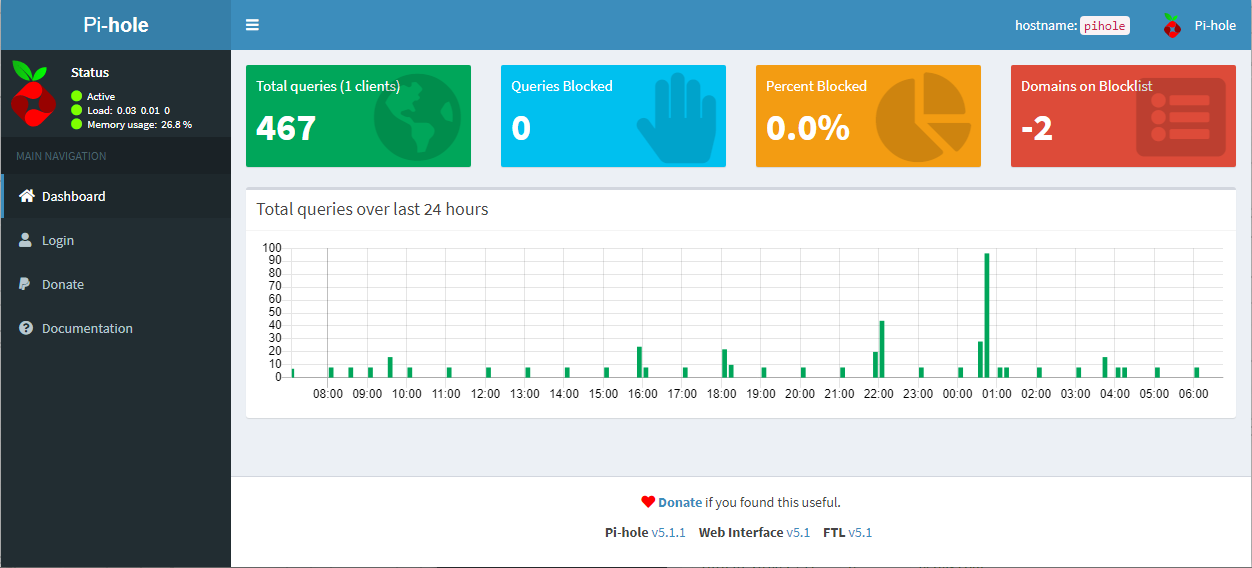Image resolution: width=1252 pixels, height=568 pixels.
Task: Open the Dashboard navigation item
Action: tap(73, 196)
